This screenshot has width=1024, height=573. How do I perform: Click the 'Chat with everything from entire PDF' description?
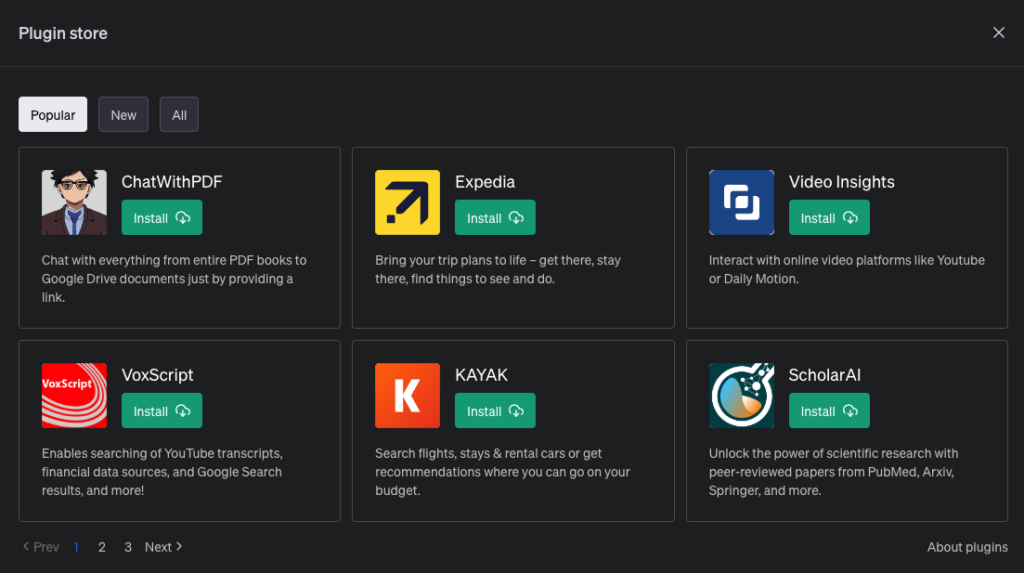click(174, 279)
